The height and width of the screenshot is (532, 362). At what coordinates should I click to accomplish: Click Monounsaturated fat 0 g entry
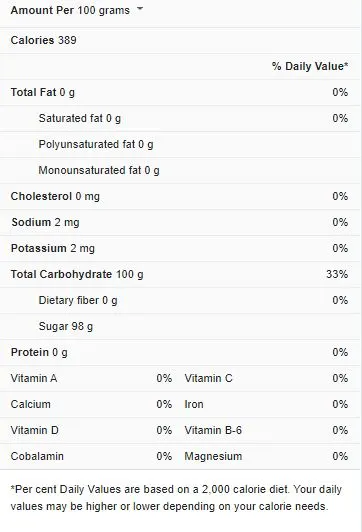point(99,170)
